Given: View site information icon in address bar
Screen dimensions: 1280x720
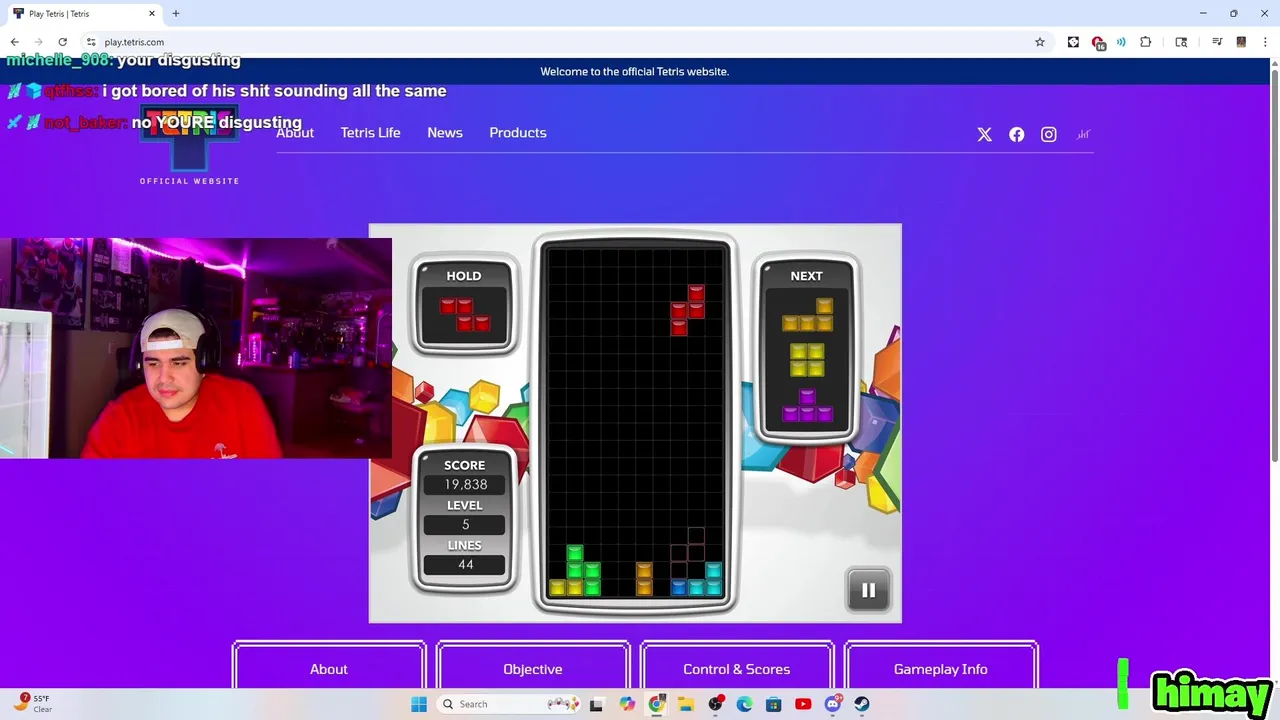Looking at the screenshot, I should [91, 42].
